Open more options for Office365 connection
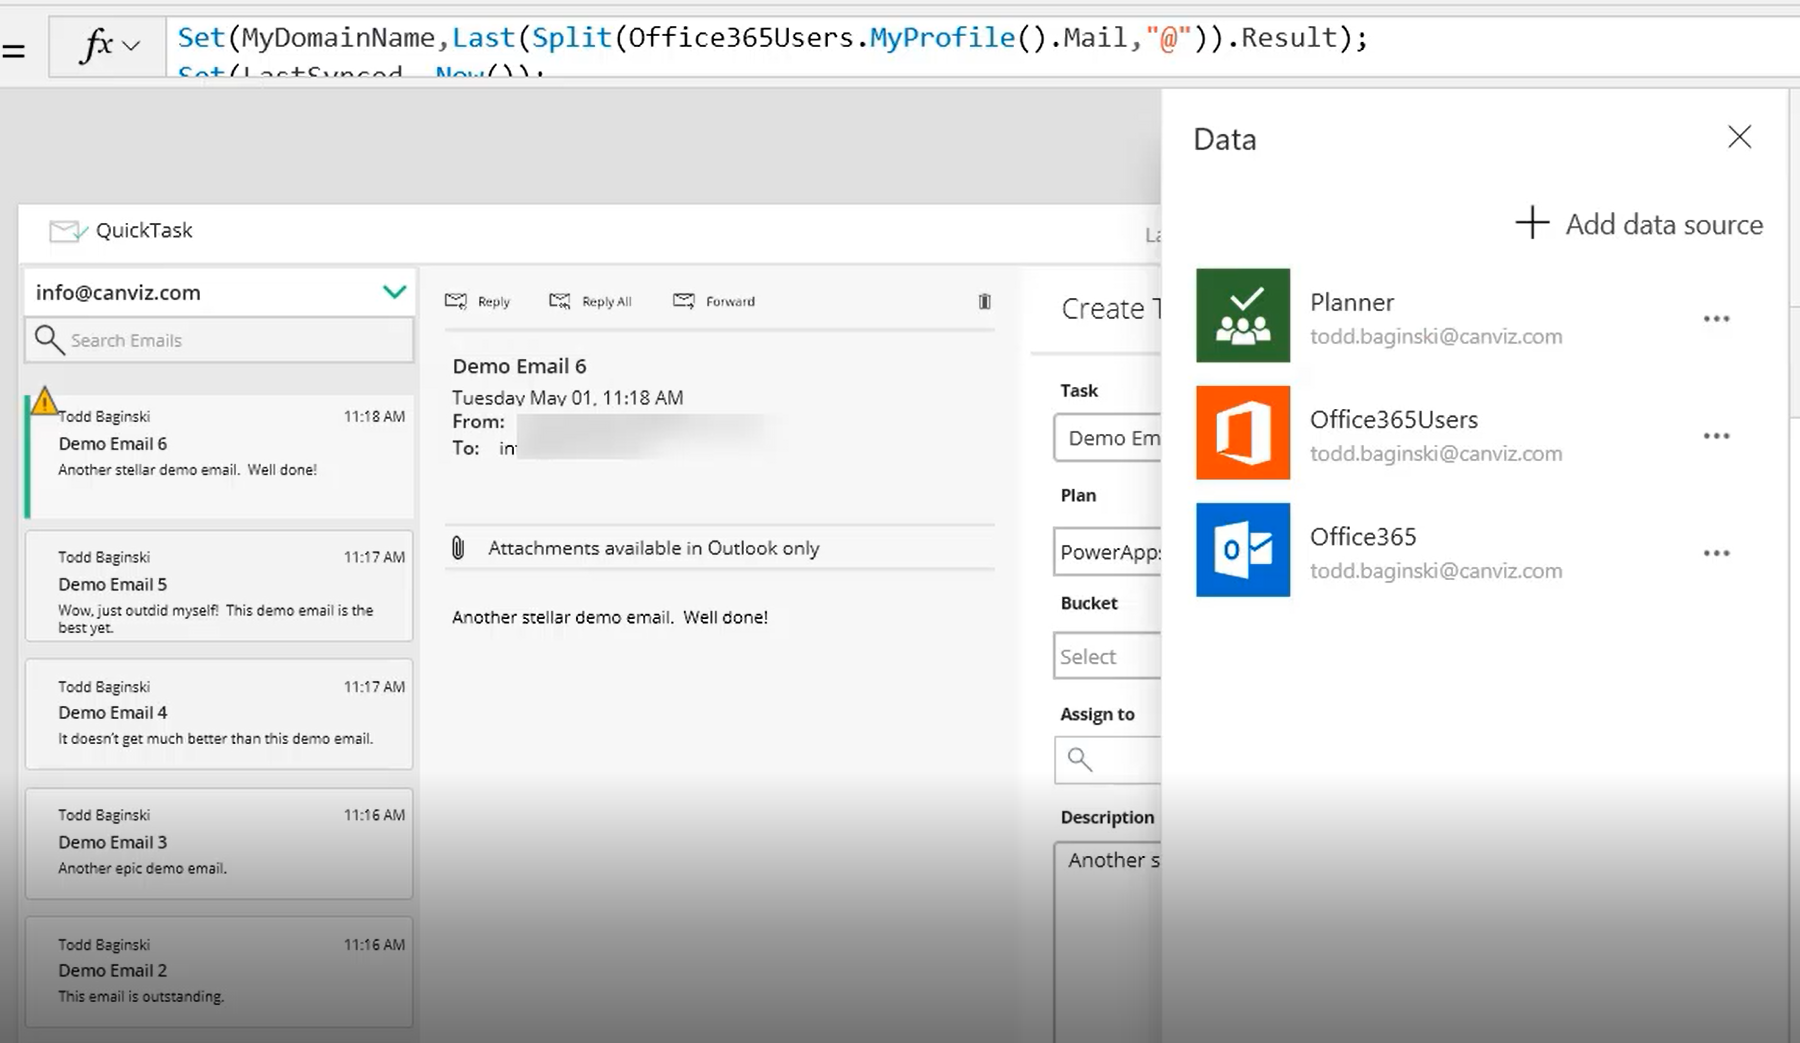 coord(1716,553)
